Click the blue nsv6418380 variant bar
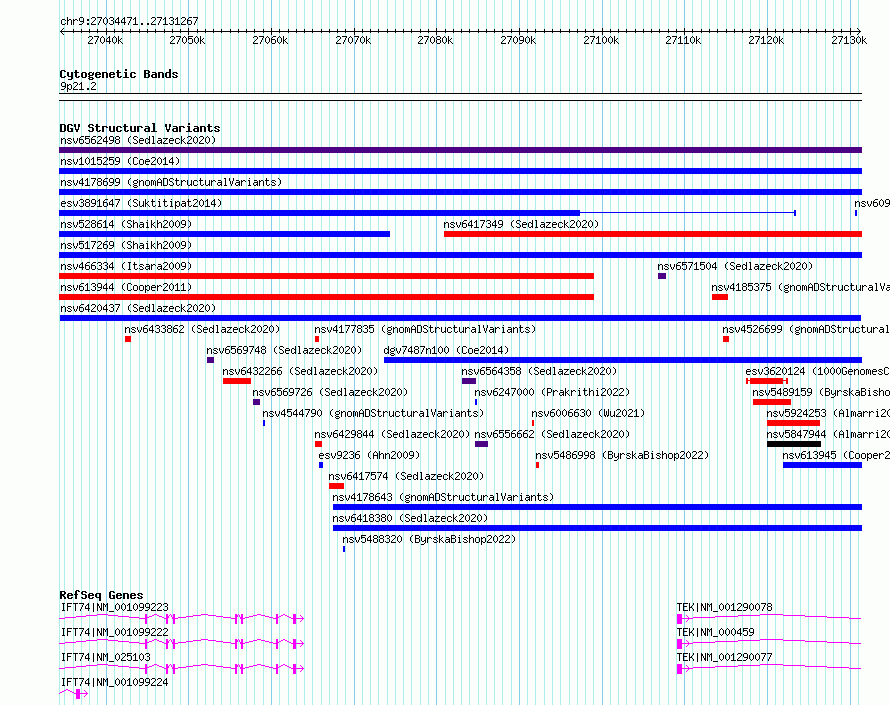Screen dimensions: 890x705 click(597, 528)
